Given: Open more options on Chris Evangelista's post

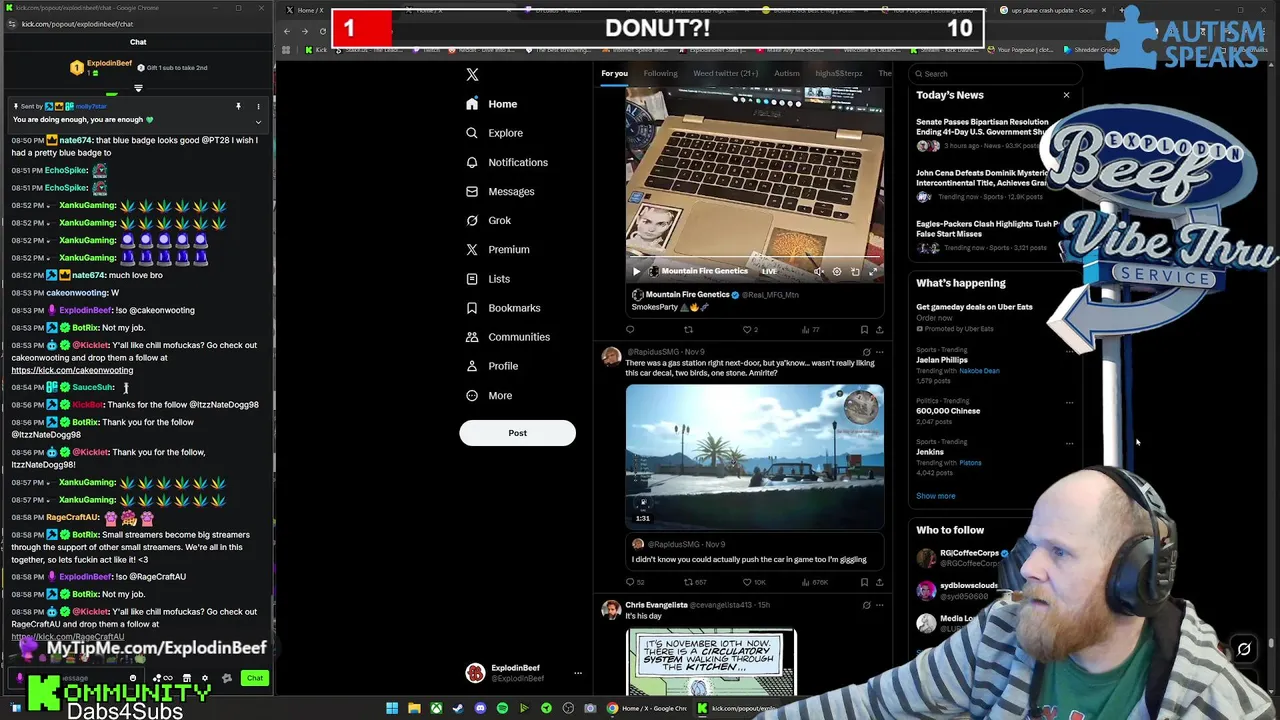Looking at the screenshot, I should [x=879, y=605].
